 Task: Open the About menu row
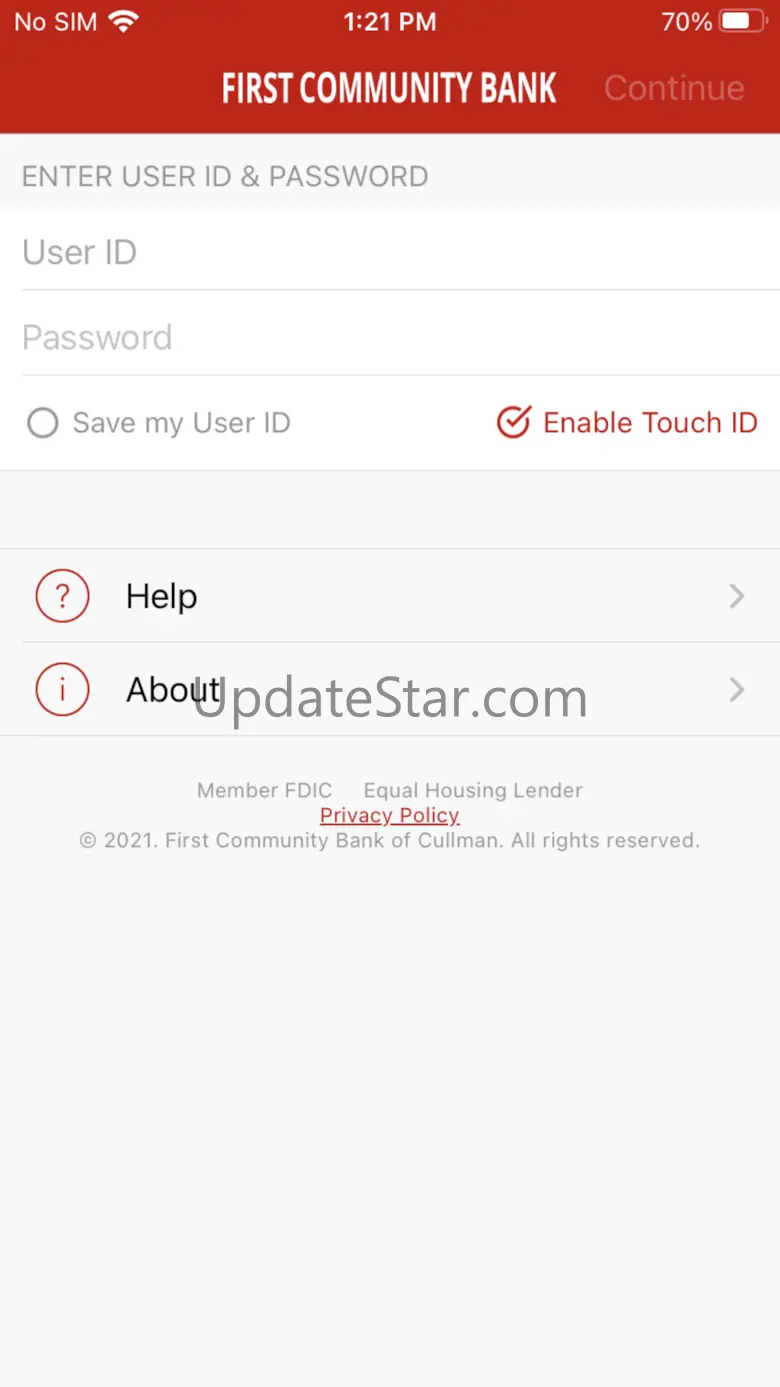(390, 690)
